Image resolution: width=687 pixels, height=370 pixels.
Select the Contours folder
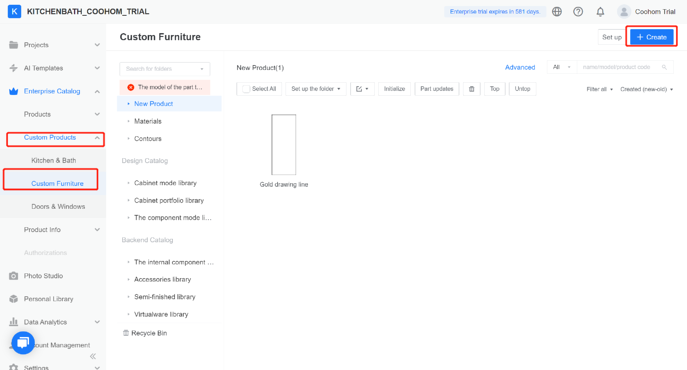pos(148,139)
